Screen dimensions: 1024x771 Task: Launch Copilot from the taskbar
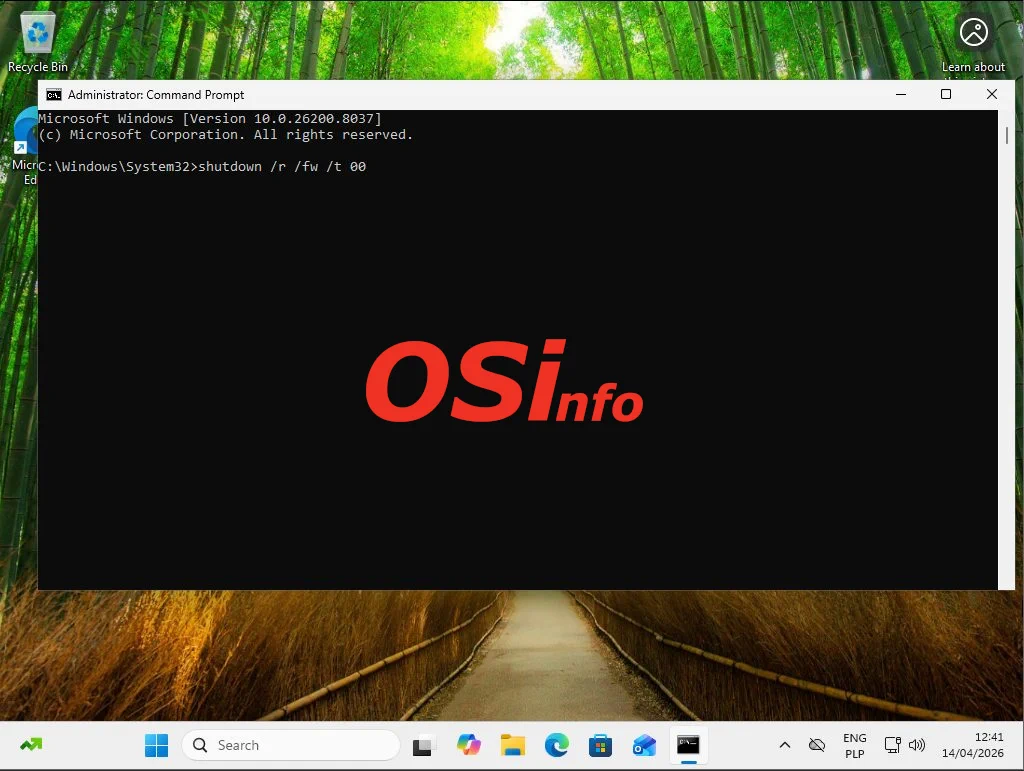click(469, 745)
